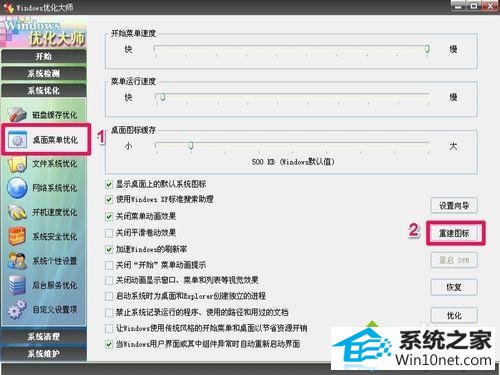Uncheck 当Windows用户界面异常时自动重新启动界面
Screen dimensions: 500x375
[x=109, y=344]
